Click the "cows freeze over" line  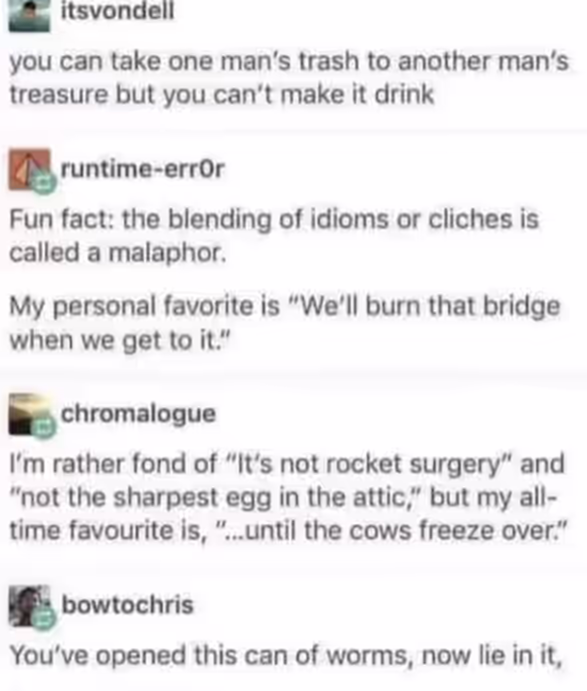click(x=289, y=531)
